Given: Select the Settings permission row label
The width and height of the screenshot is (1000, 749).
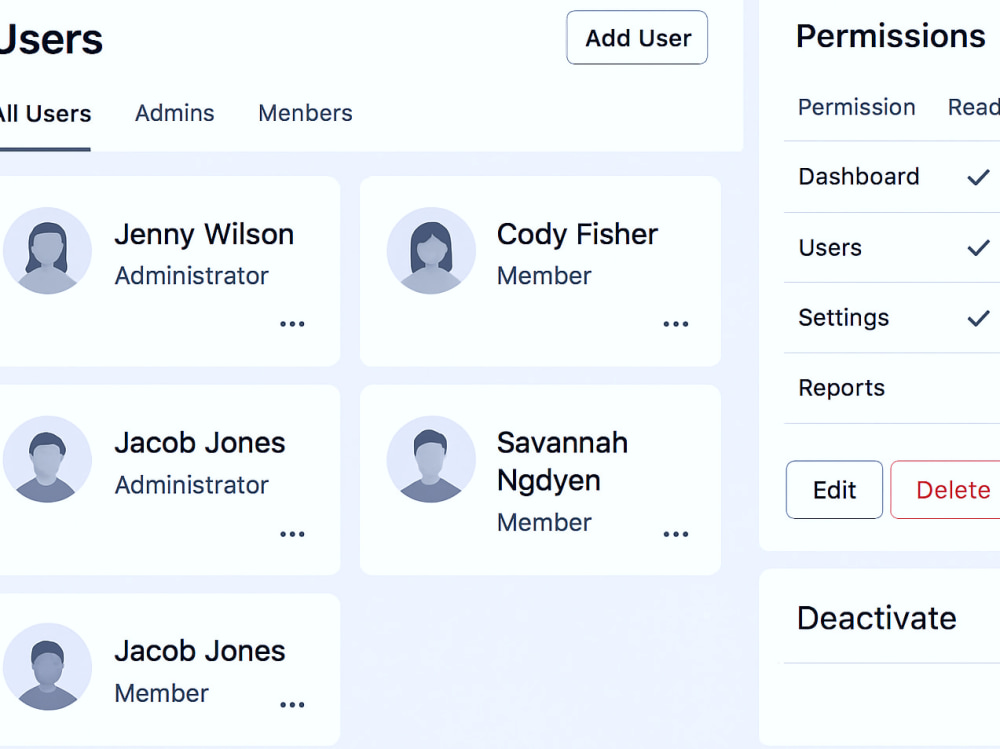Looking at the screenshot, I should [x=843, y=318].
